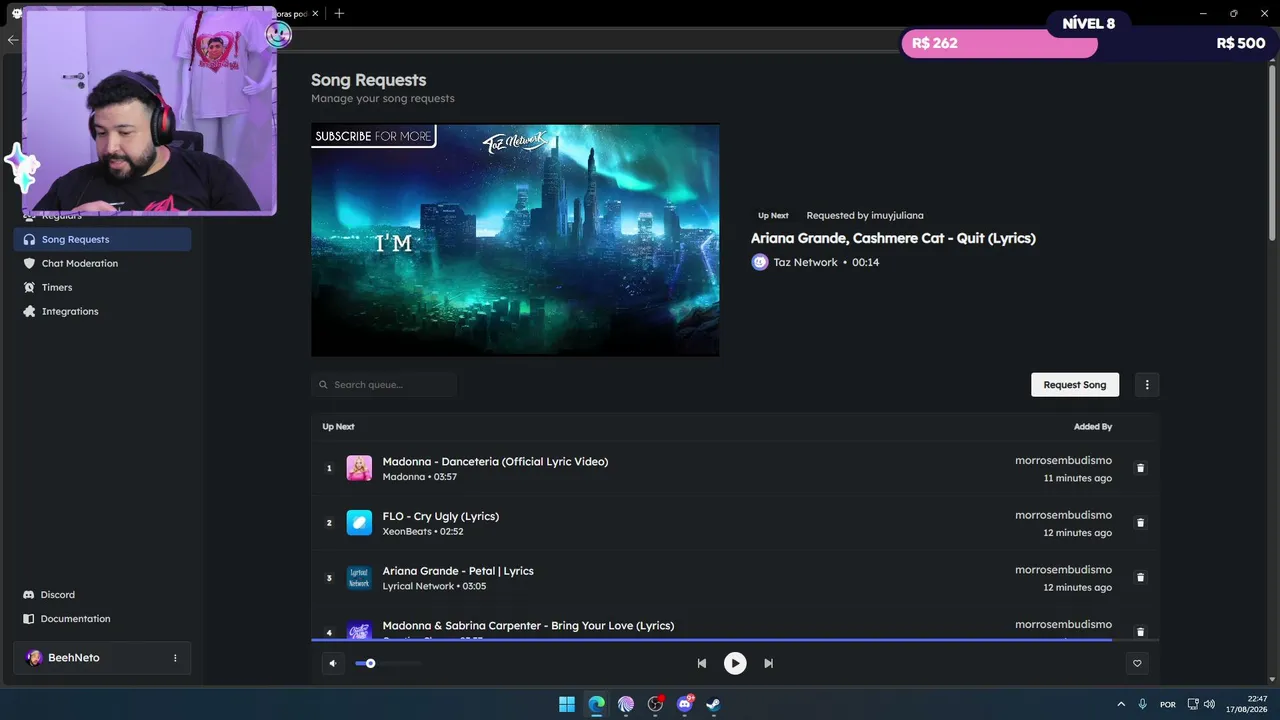This screenshot has width=1280, height=720.
Task: Click the shield icon beside Chat Moderation
Action: pyautogui.click(x=29, y=263)
